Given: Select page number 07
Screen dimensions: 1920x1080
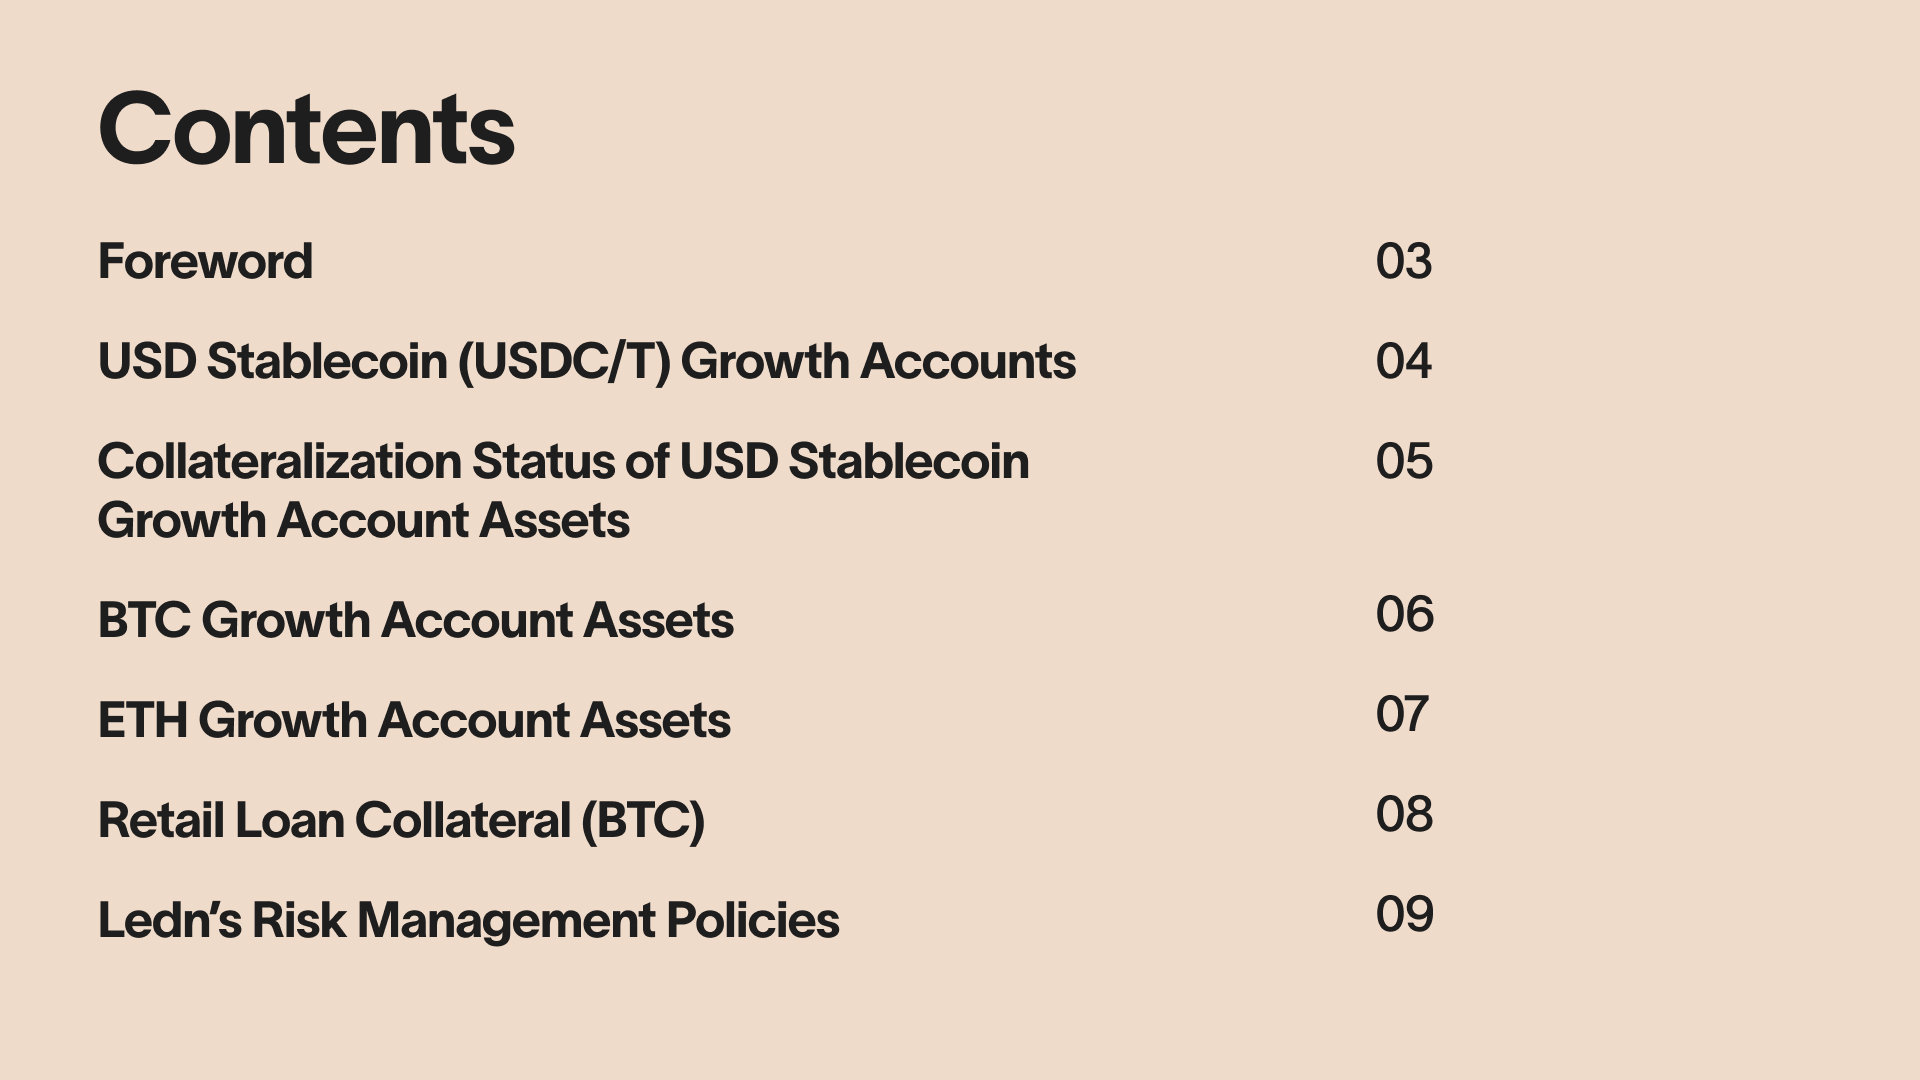Looking at the screenshot, I should tap(1402, 715).
